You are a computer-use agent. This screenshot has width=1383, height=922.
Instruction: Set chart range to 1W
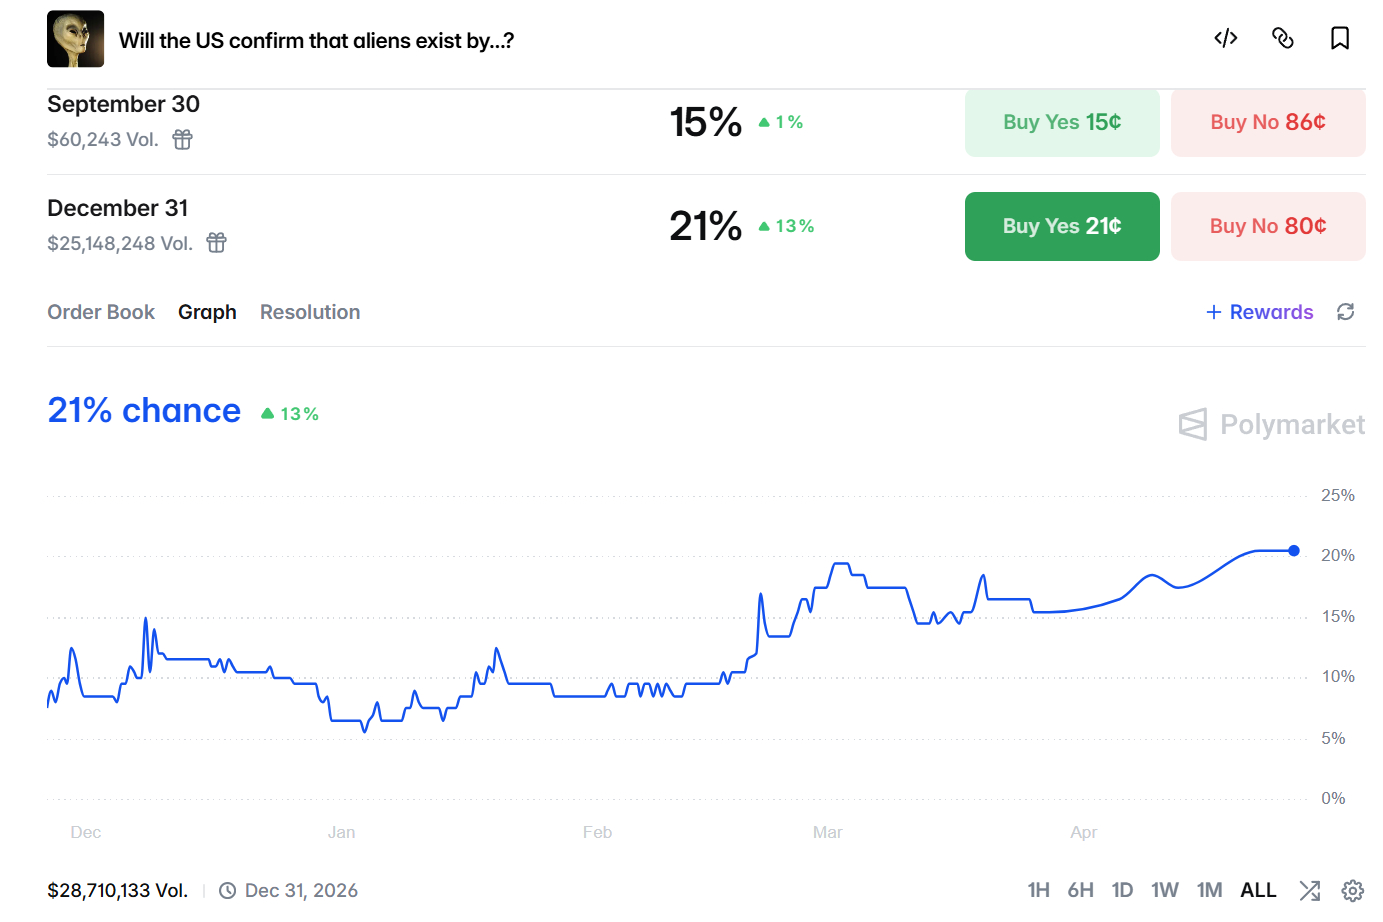point(1165,890)
